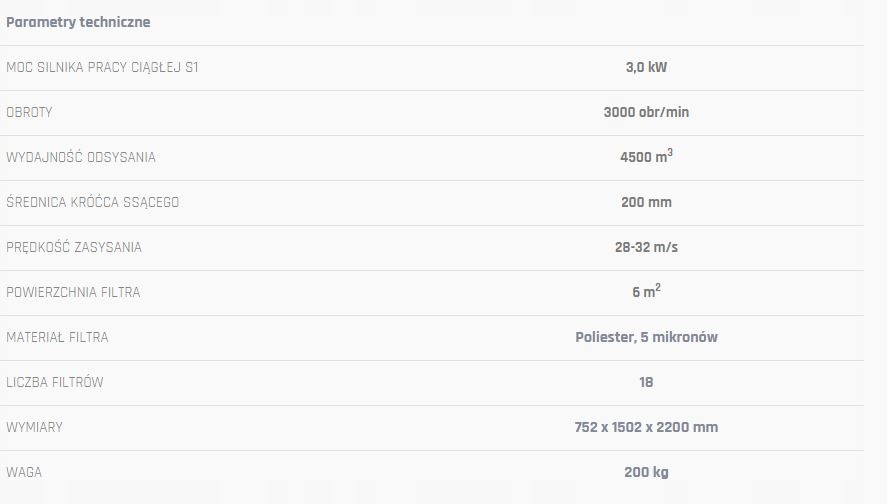Select the '3,0 kW' motor power value
The height and width of the screenshot is (504, 887).
pos(646,68)
